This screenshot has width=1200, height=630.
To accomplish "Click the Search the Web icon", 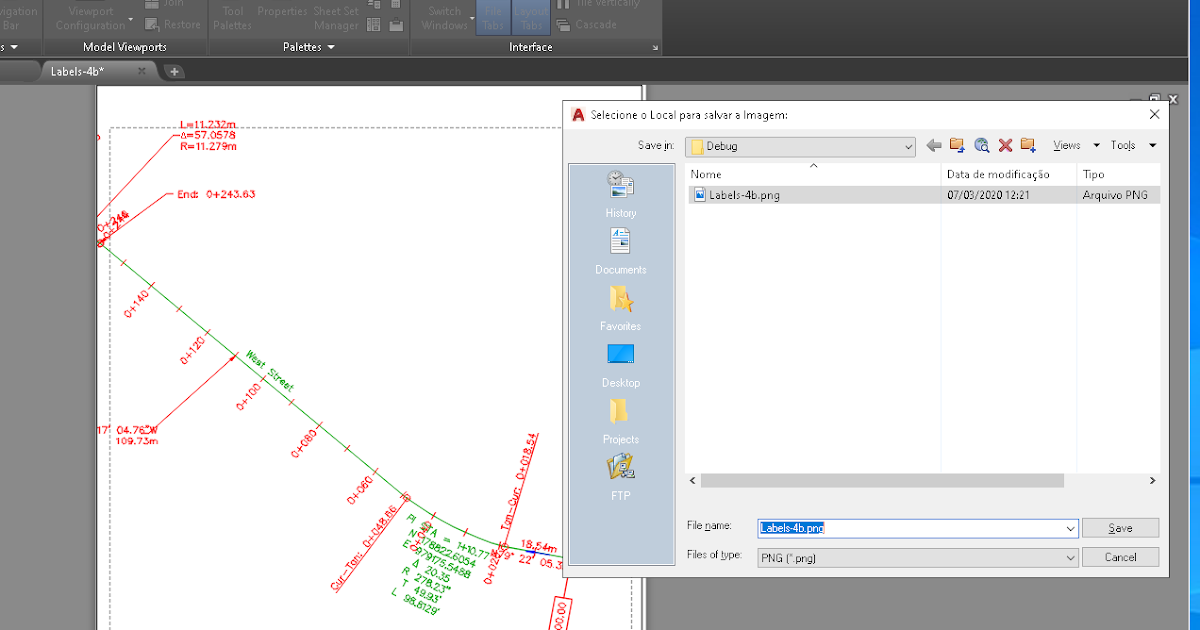I will pos(980,145).
